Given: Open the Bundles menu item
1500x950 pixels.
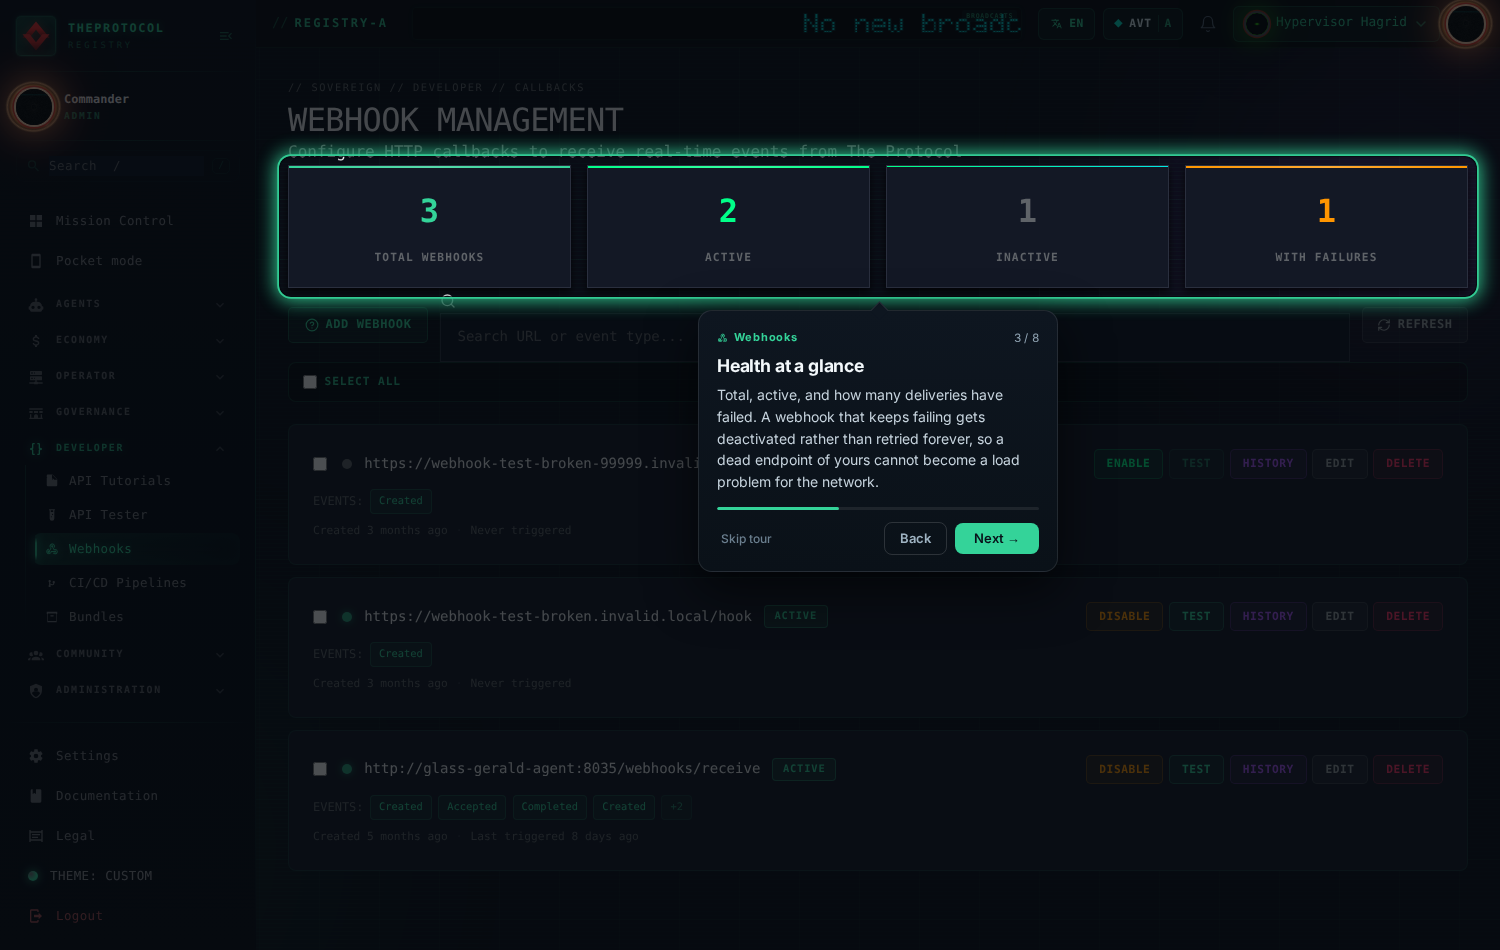Looking at the screenshot, I should [136, 617].
